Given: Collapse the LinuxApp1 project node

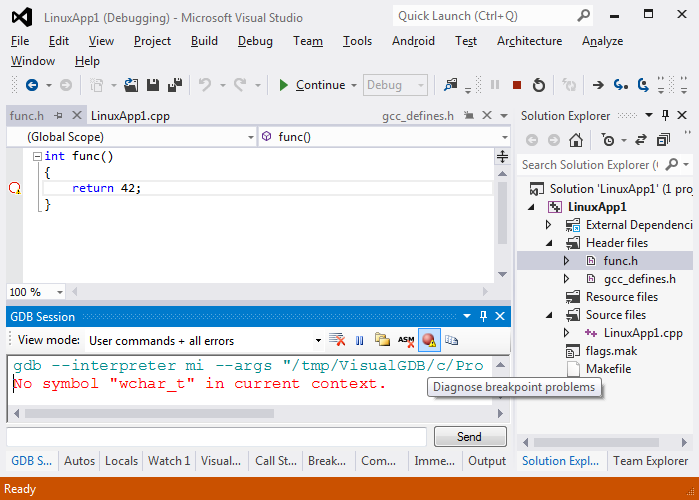Looking at the screenshot, I should pos(531,207).
